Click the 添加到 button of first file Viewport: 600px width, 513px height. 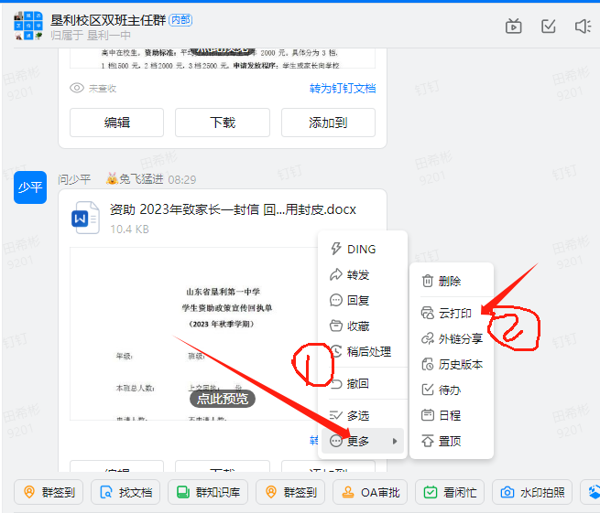coord(328,122)
